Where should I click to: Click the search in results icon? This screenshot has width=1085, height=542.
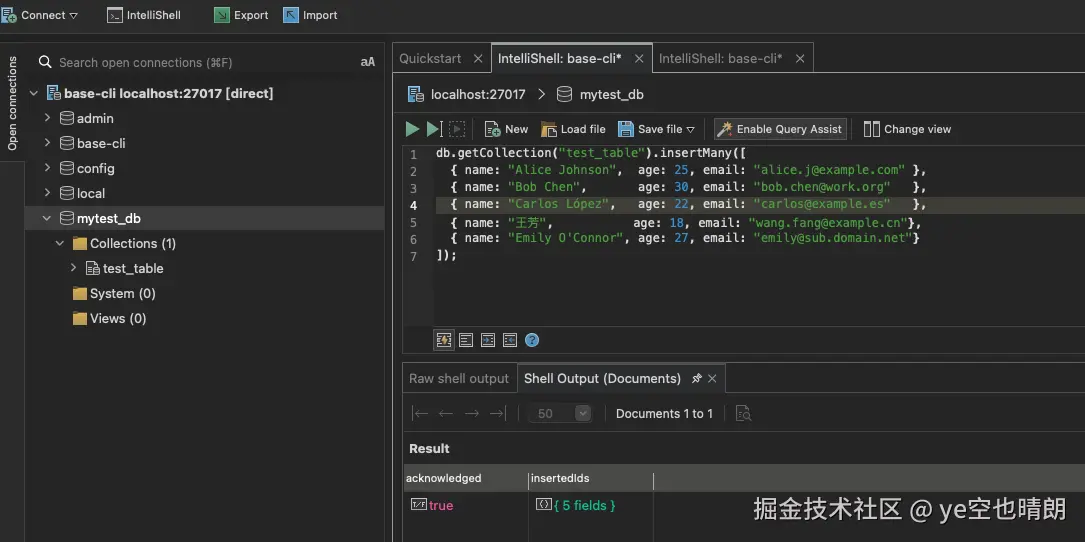click(x=744, y=413)
